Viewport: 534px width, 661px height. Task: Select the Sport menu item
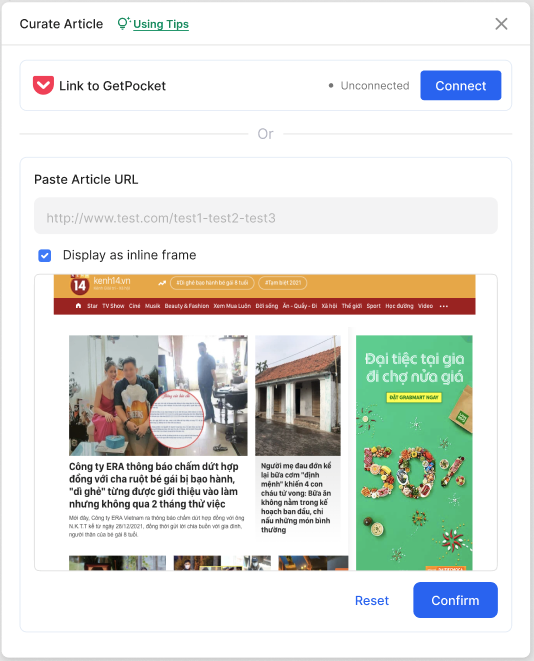[373, 306]
